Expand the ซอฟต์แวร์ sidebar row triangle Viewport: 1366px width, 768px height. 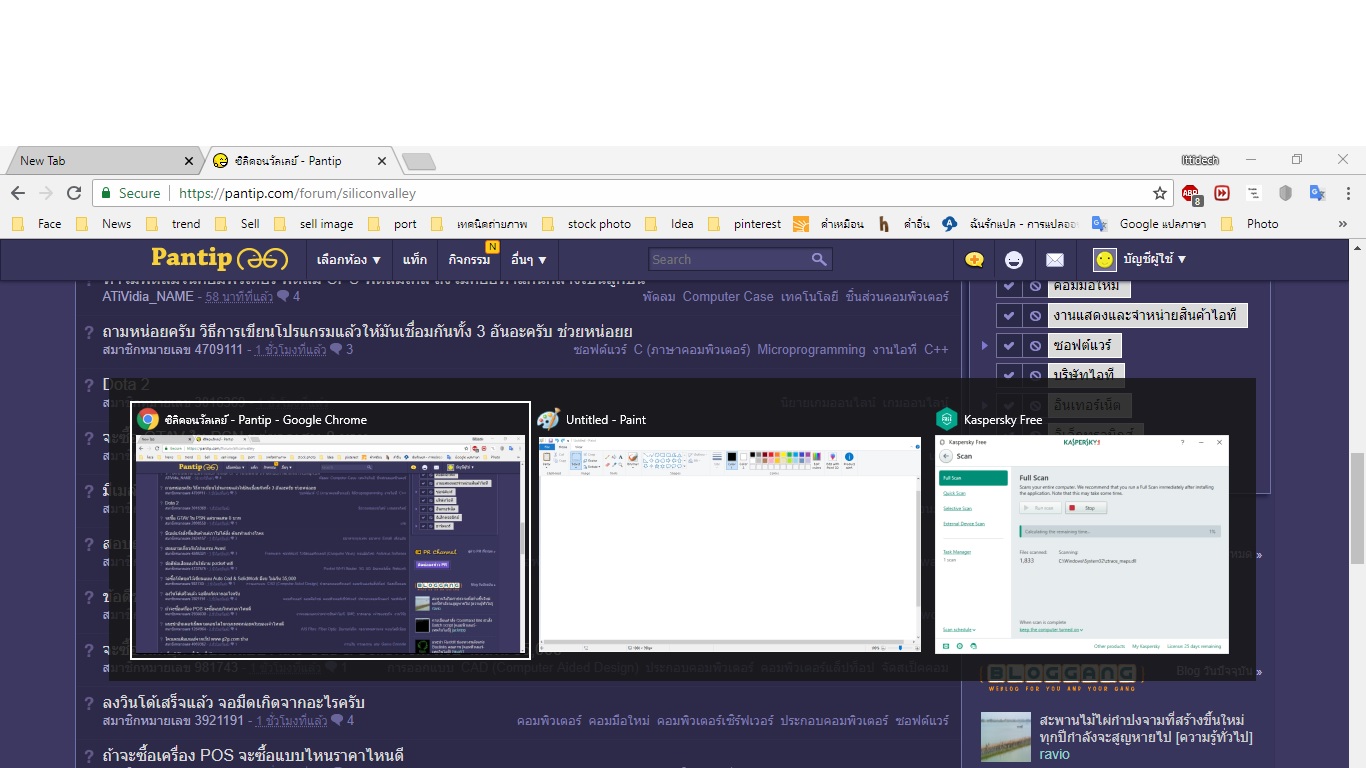tap(985, 346)
